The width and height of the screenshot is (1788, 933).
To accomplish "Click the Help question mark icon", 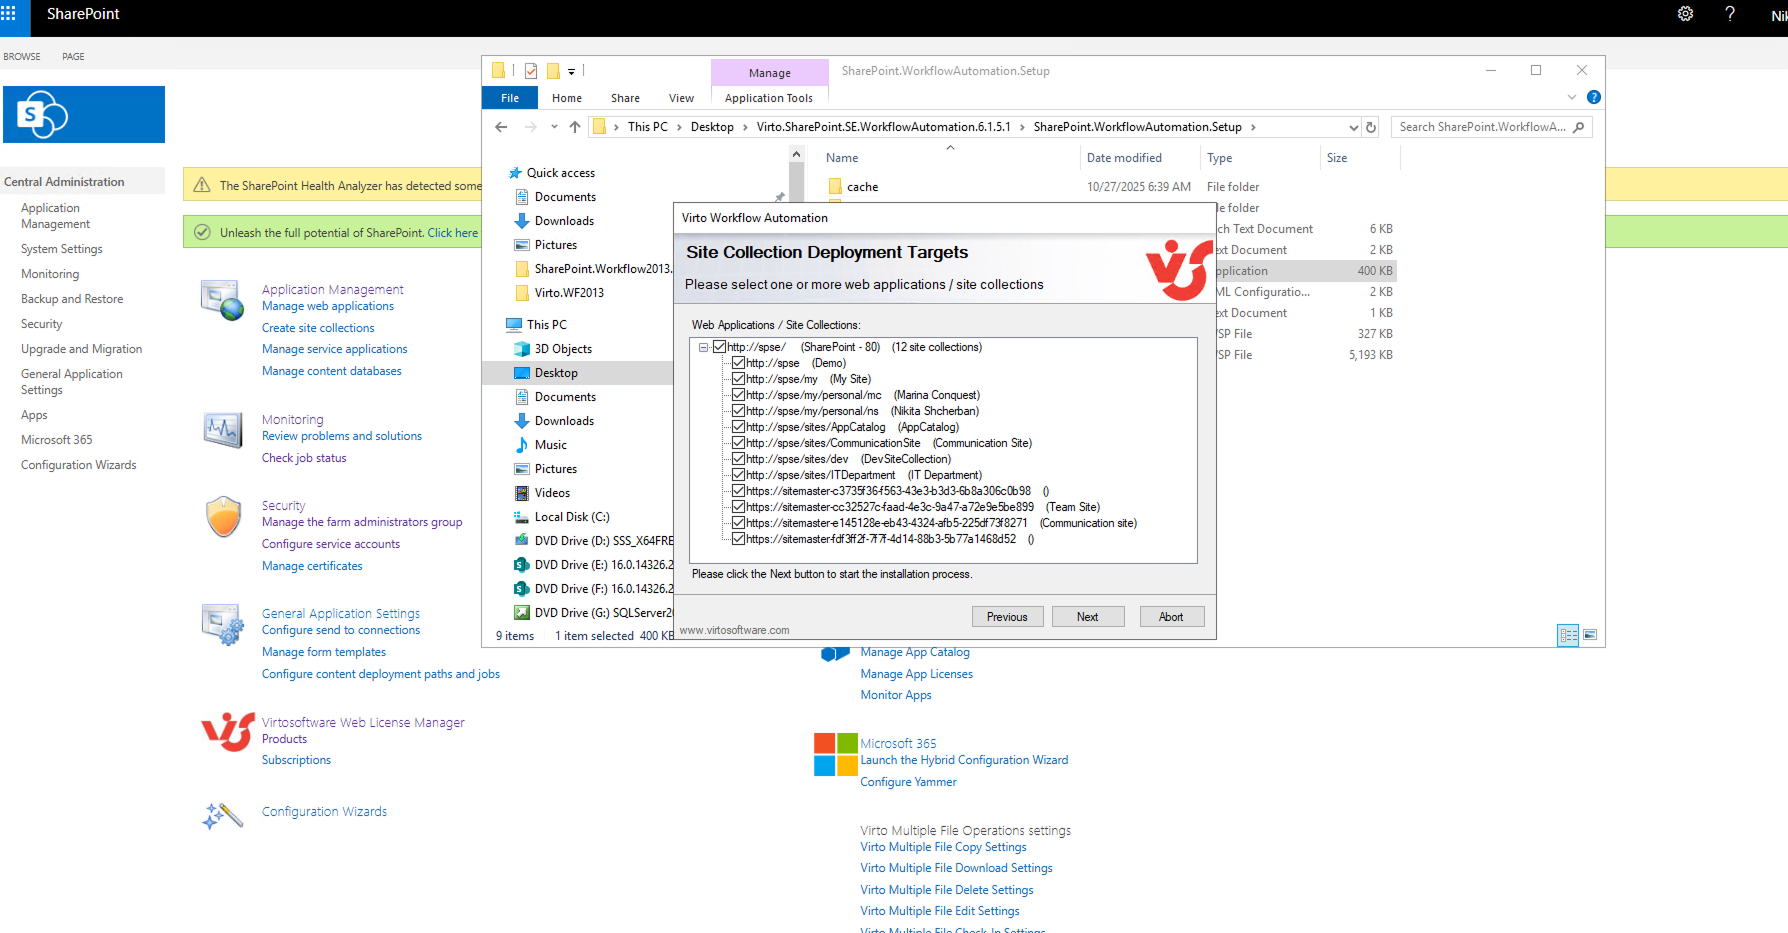I will [1729, 14].
